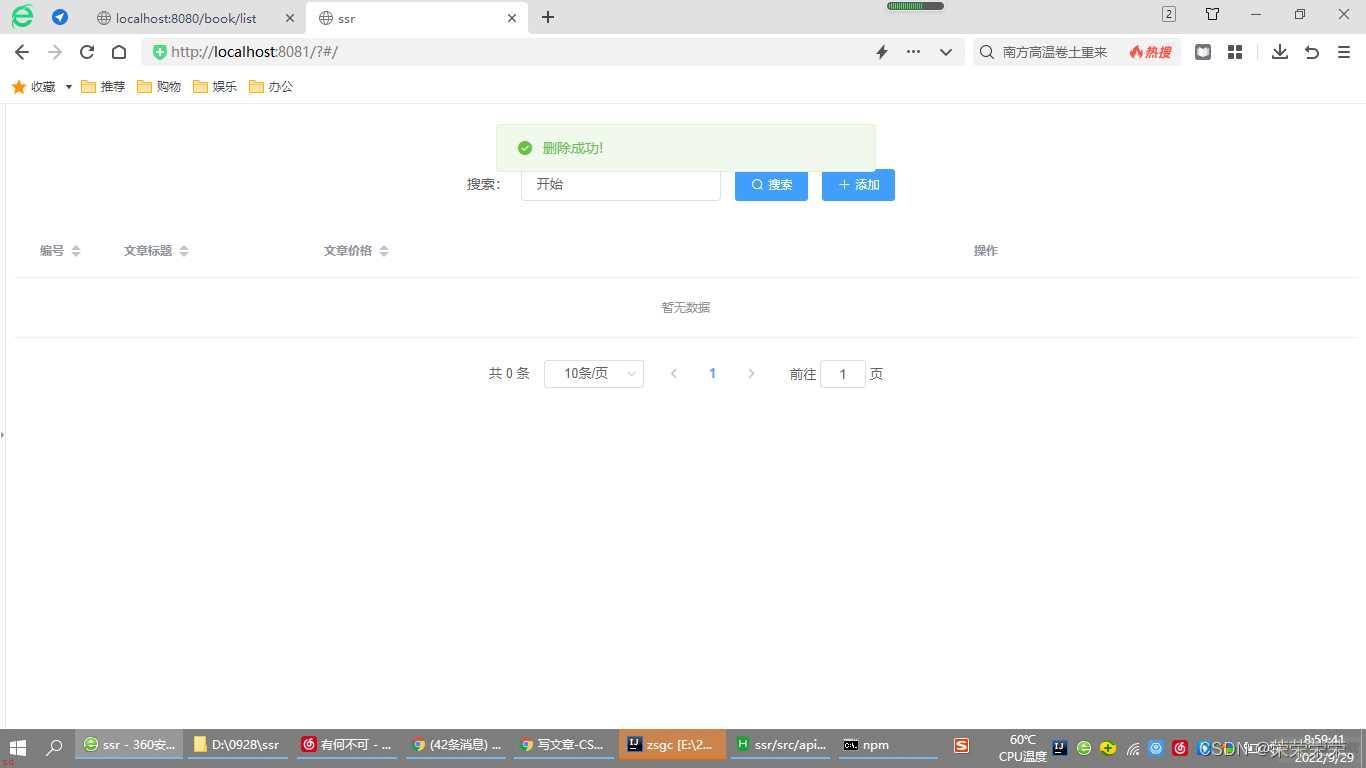Image resolution: width=1366 pixels, height=768 pixels.
Task: Switch to ssr - 360 browser taskbar item
Action: 129,745
